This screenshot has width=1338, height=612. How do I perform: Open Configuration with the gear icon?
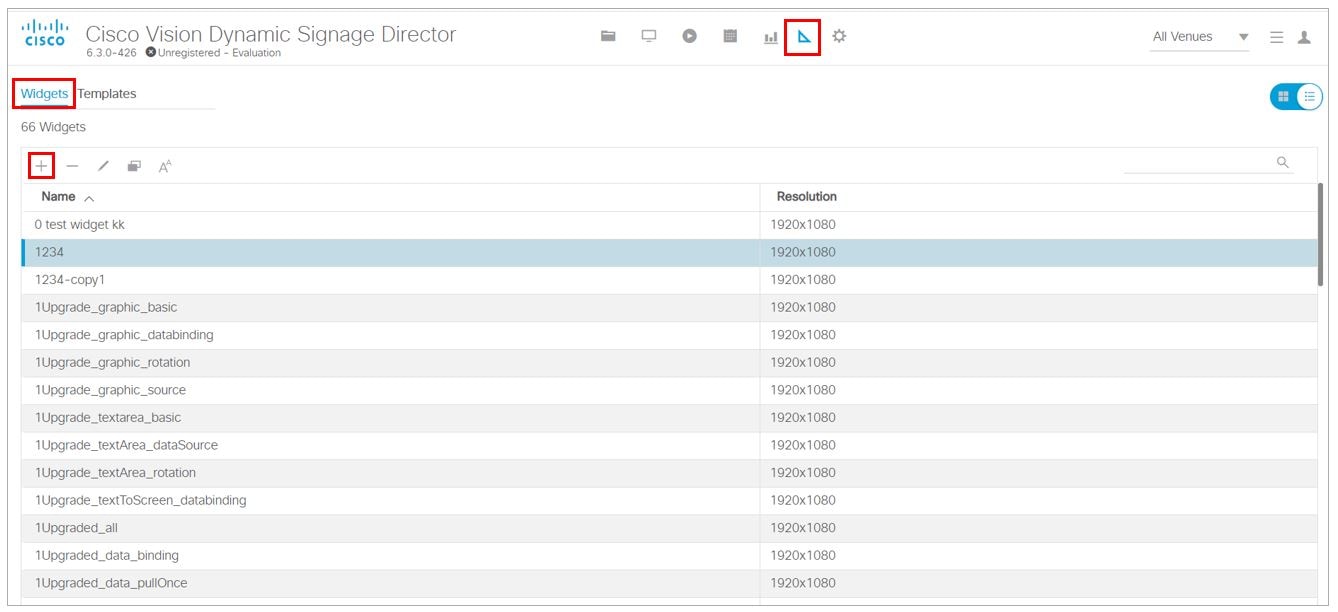(840, 35)
